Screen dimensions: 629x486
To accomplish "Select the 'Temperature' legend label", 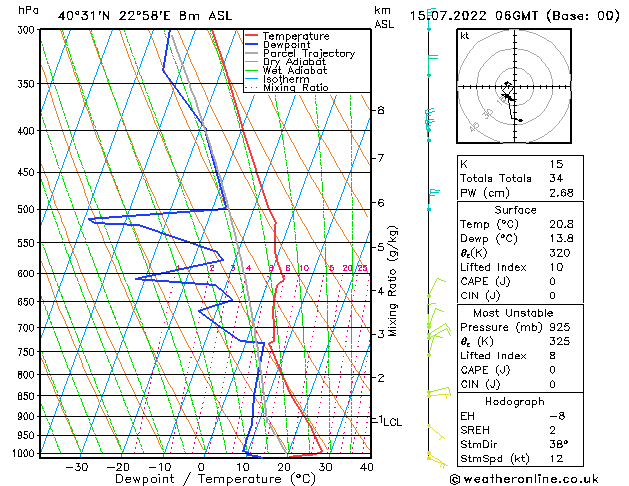I will coord(296,36).
